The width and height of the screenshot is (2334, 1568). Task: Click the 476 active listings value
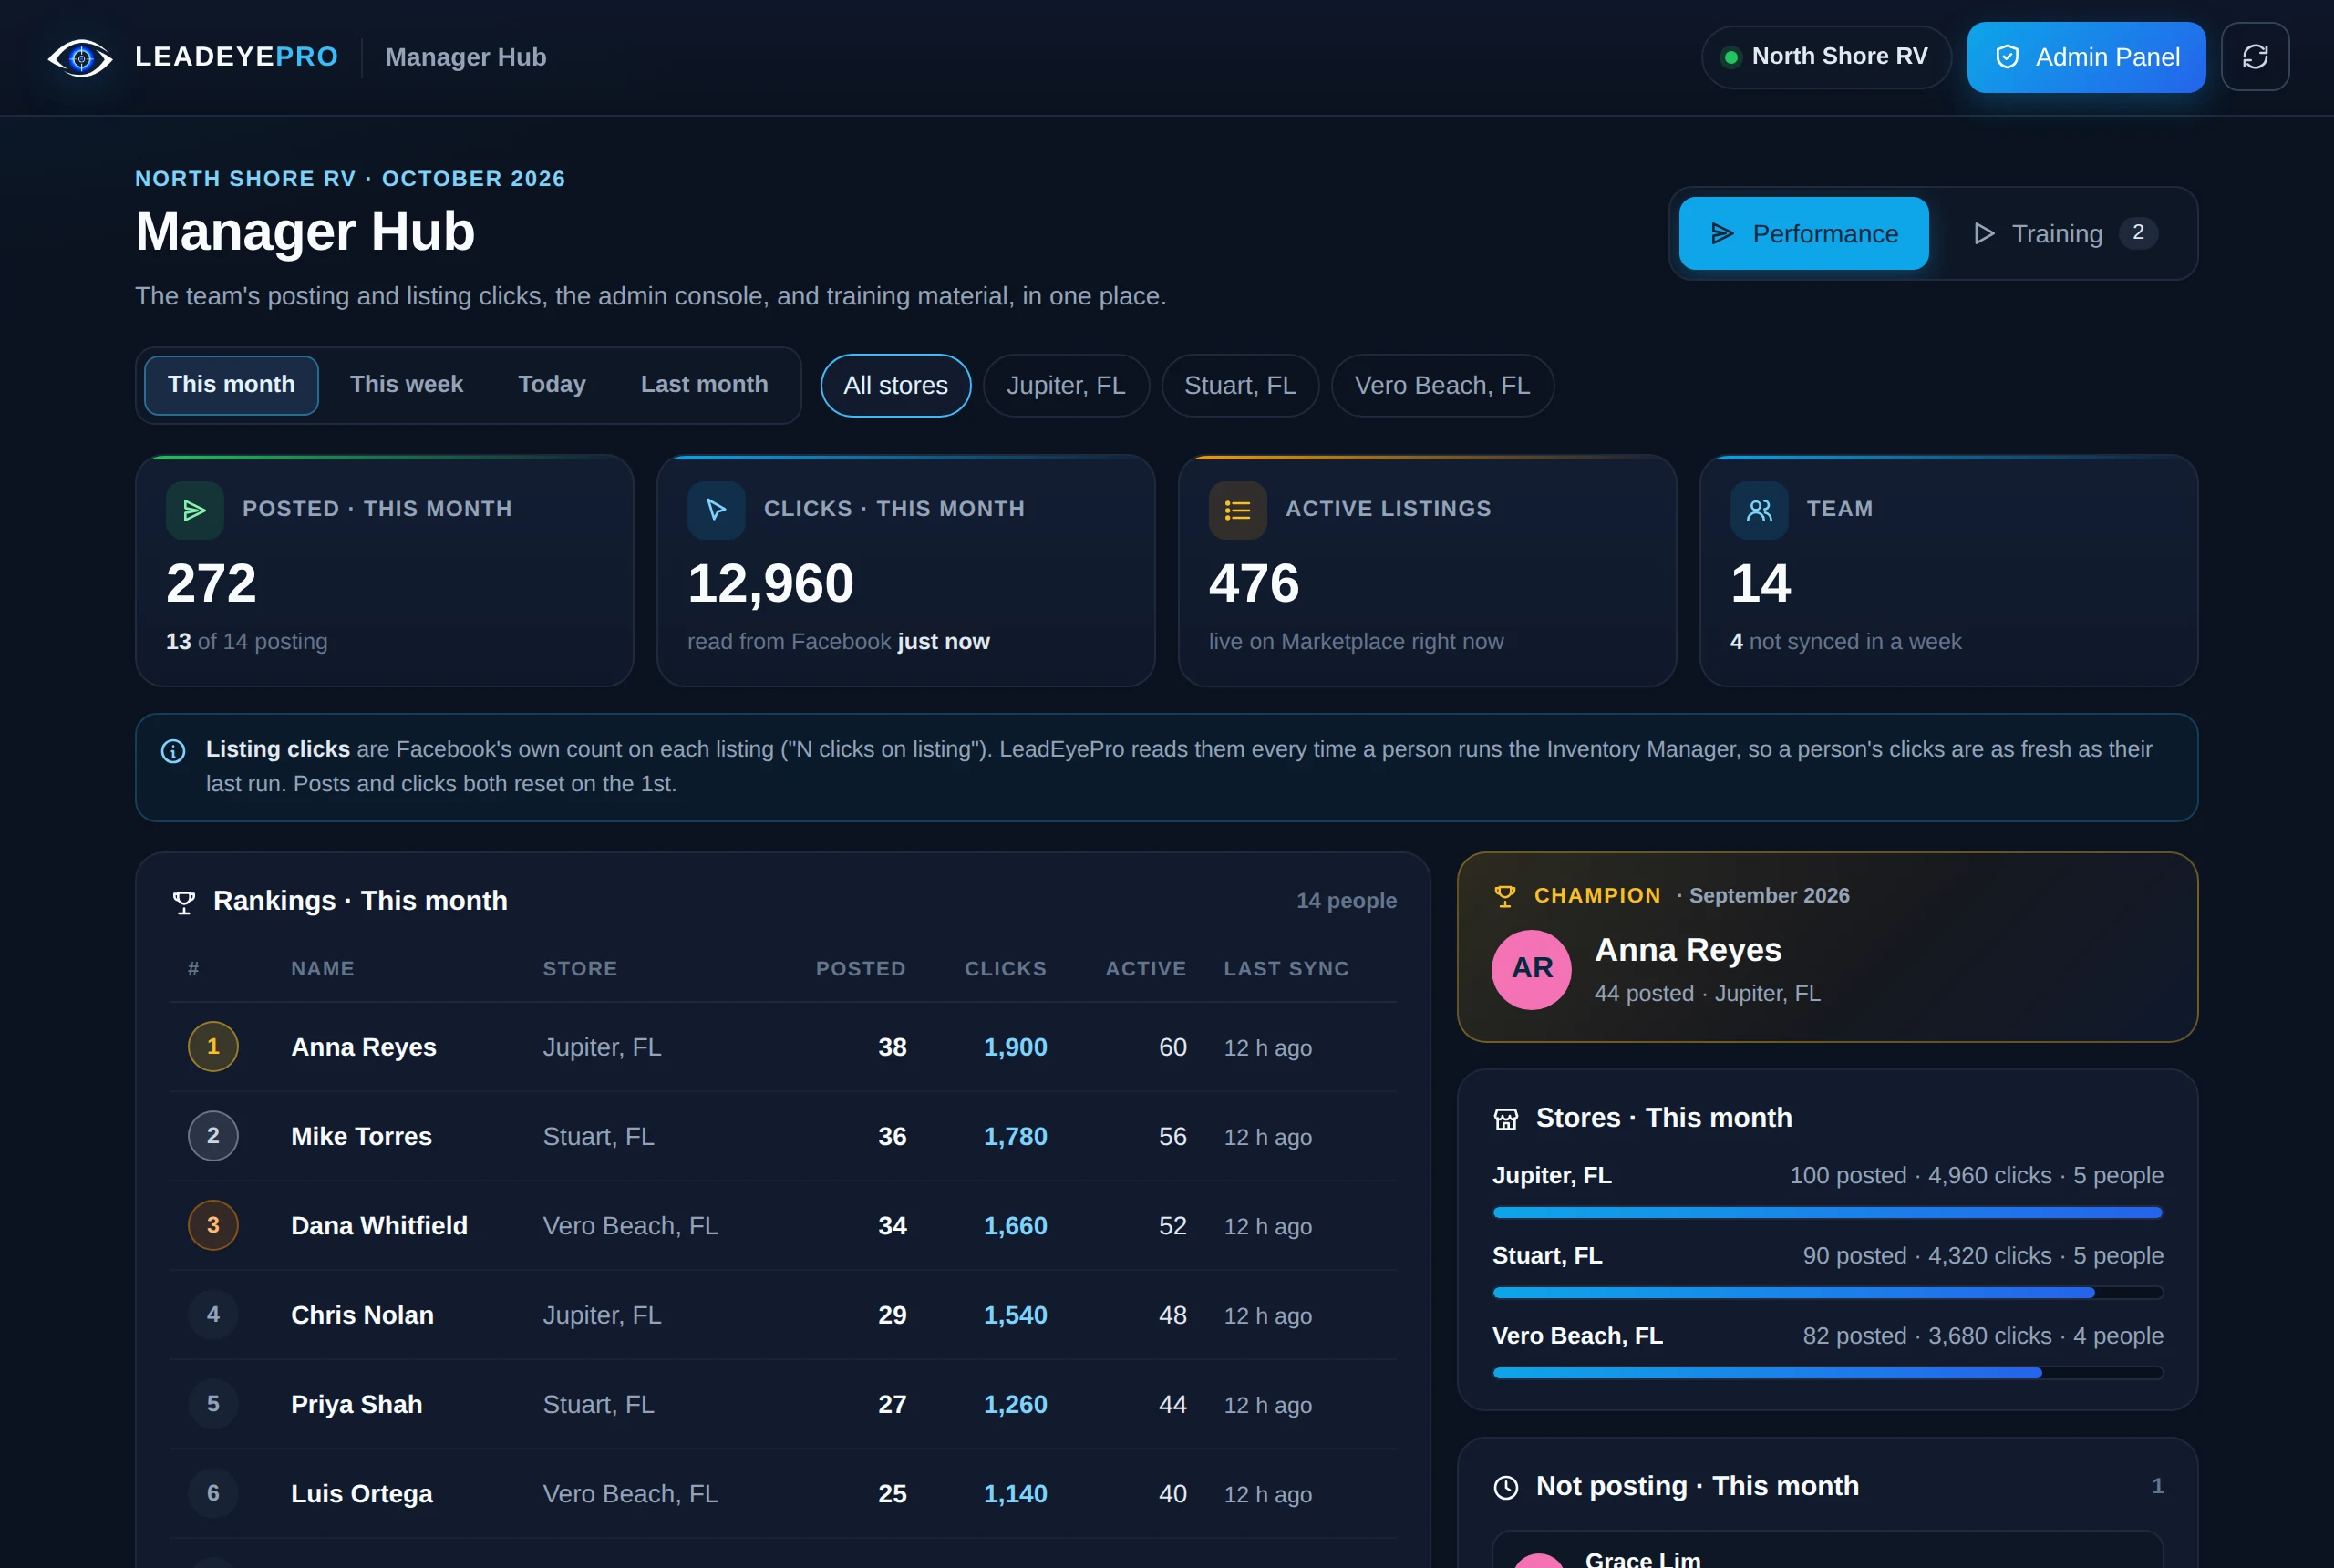pyautogui.click(x=1254, y=583)
